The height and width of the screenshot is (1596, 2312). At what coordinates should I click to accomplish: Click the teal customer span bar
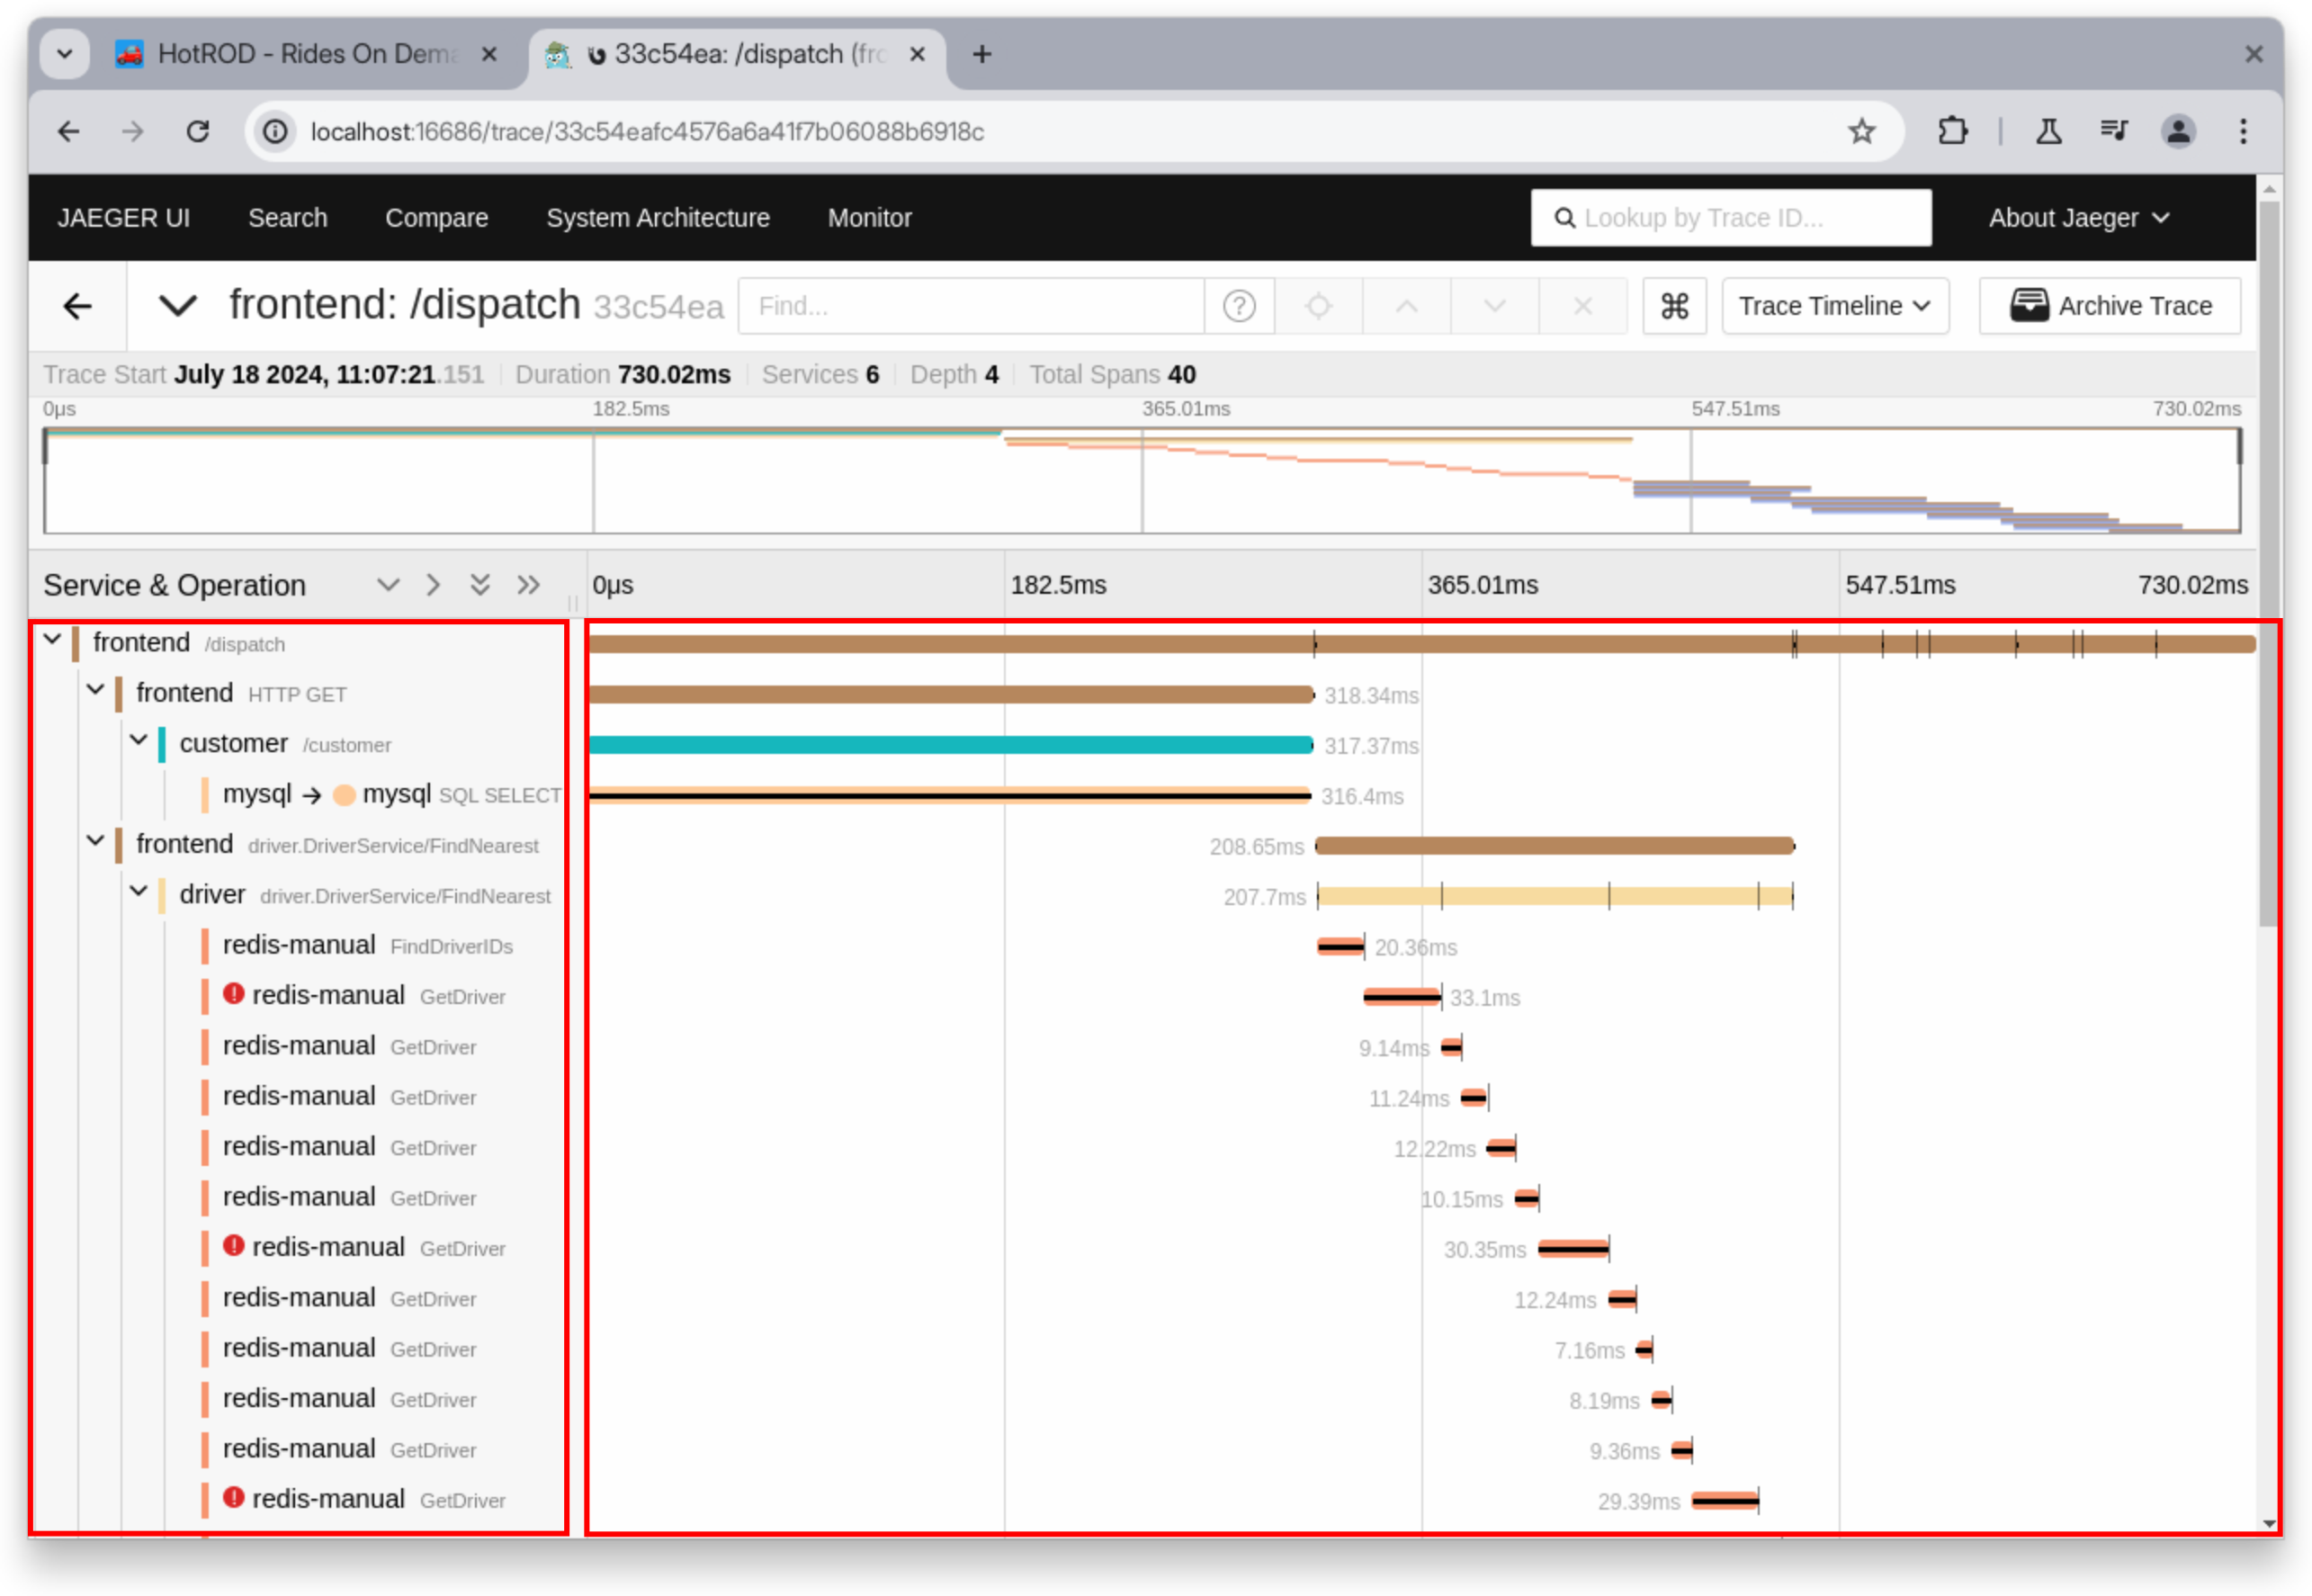950,745
